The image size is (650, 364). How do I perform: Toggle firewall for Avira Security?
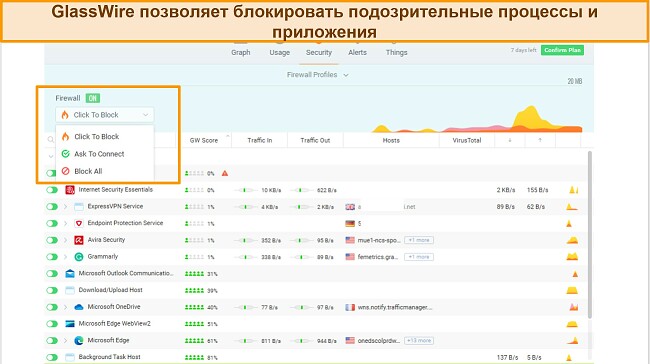(52, 240)
